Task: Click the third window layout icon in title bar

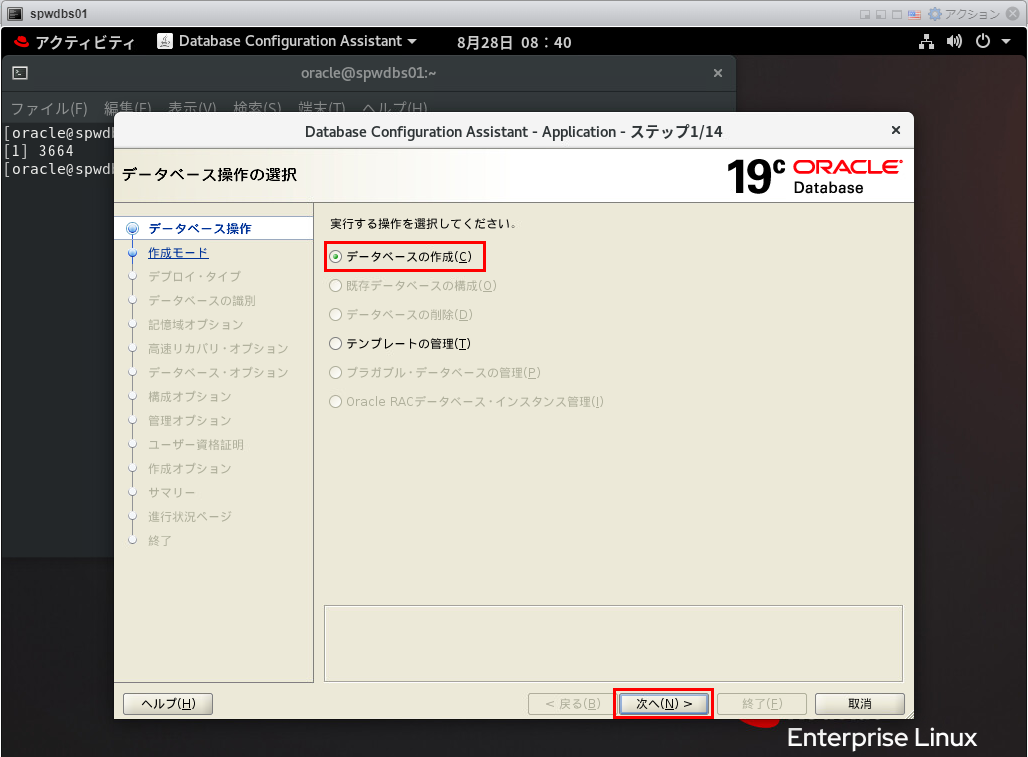Action: [x=897, y=14]
